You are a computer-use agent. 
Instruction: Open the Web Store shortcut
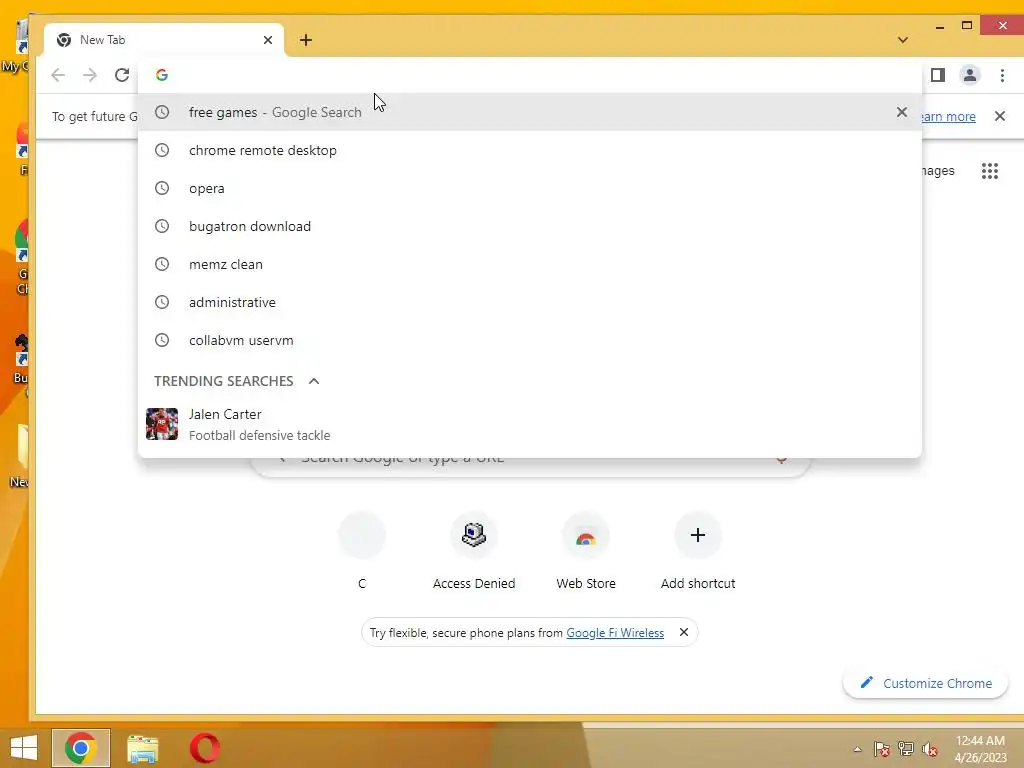586,552
